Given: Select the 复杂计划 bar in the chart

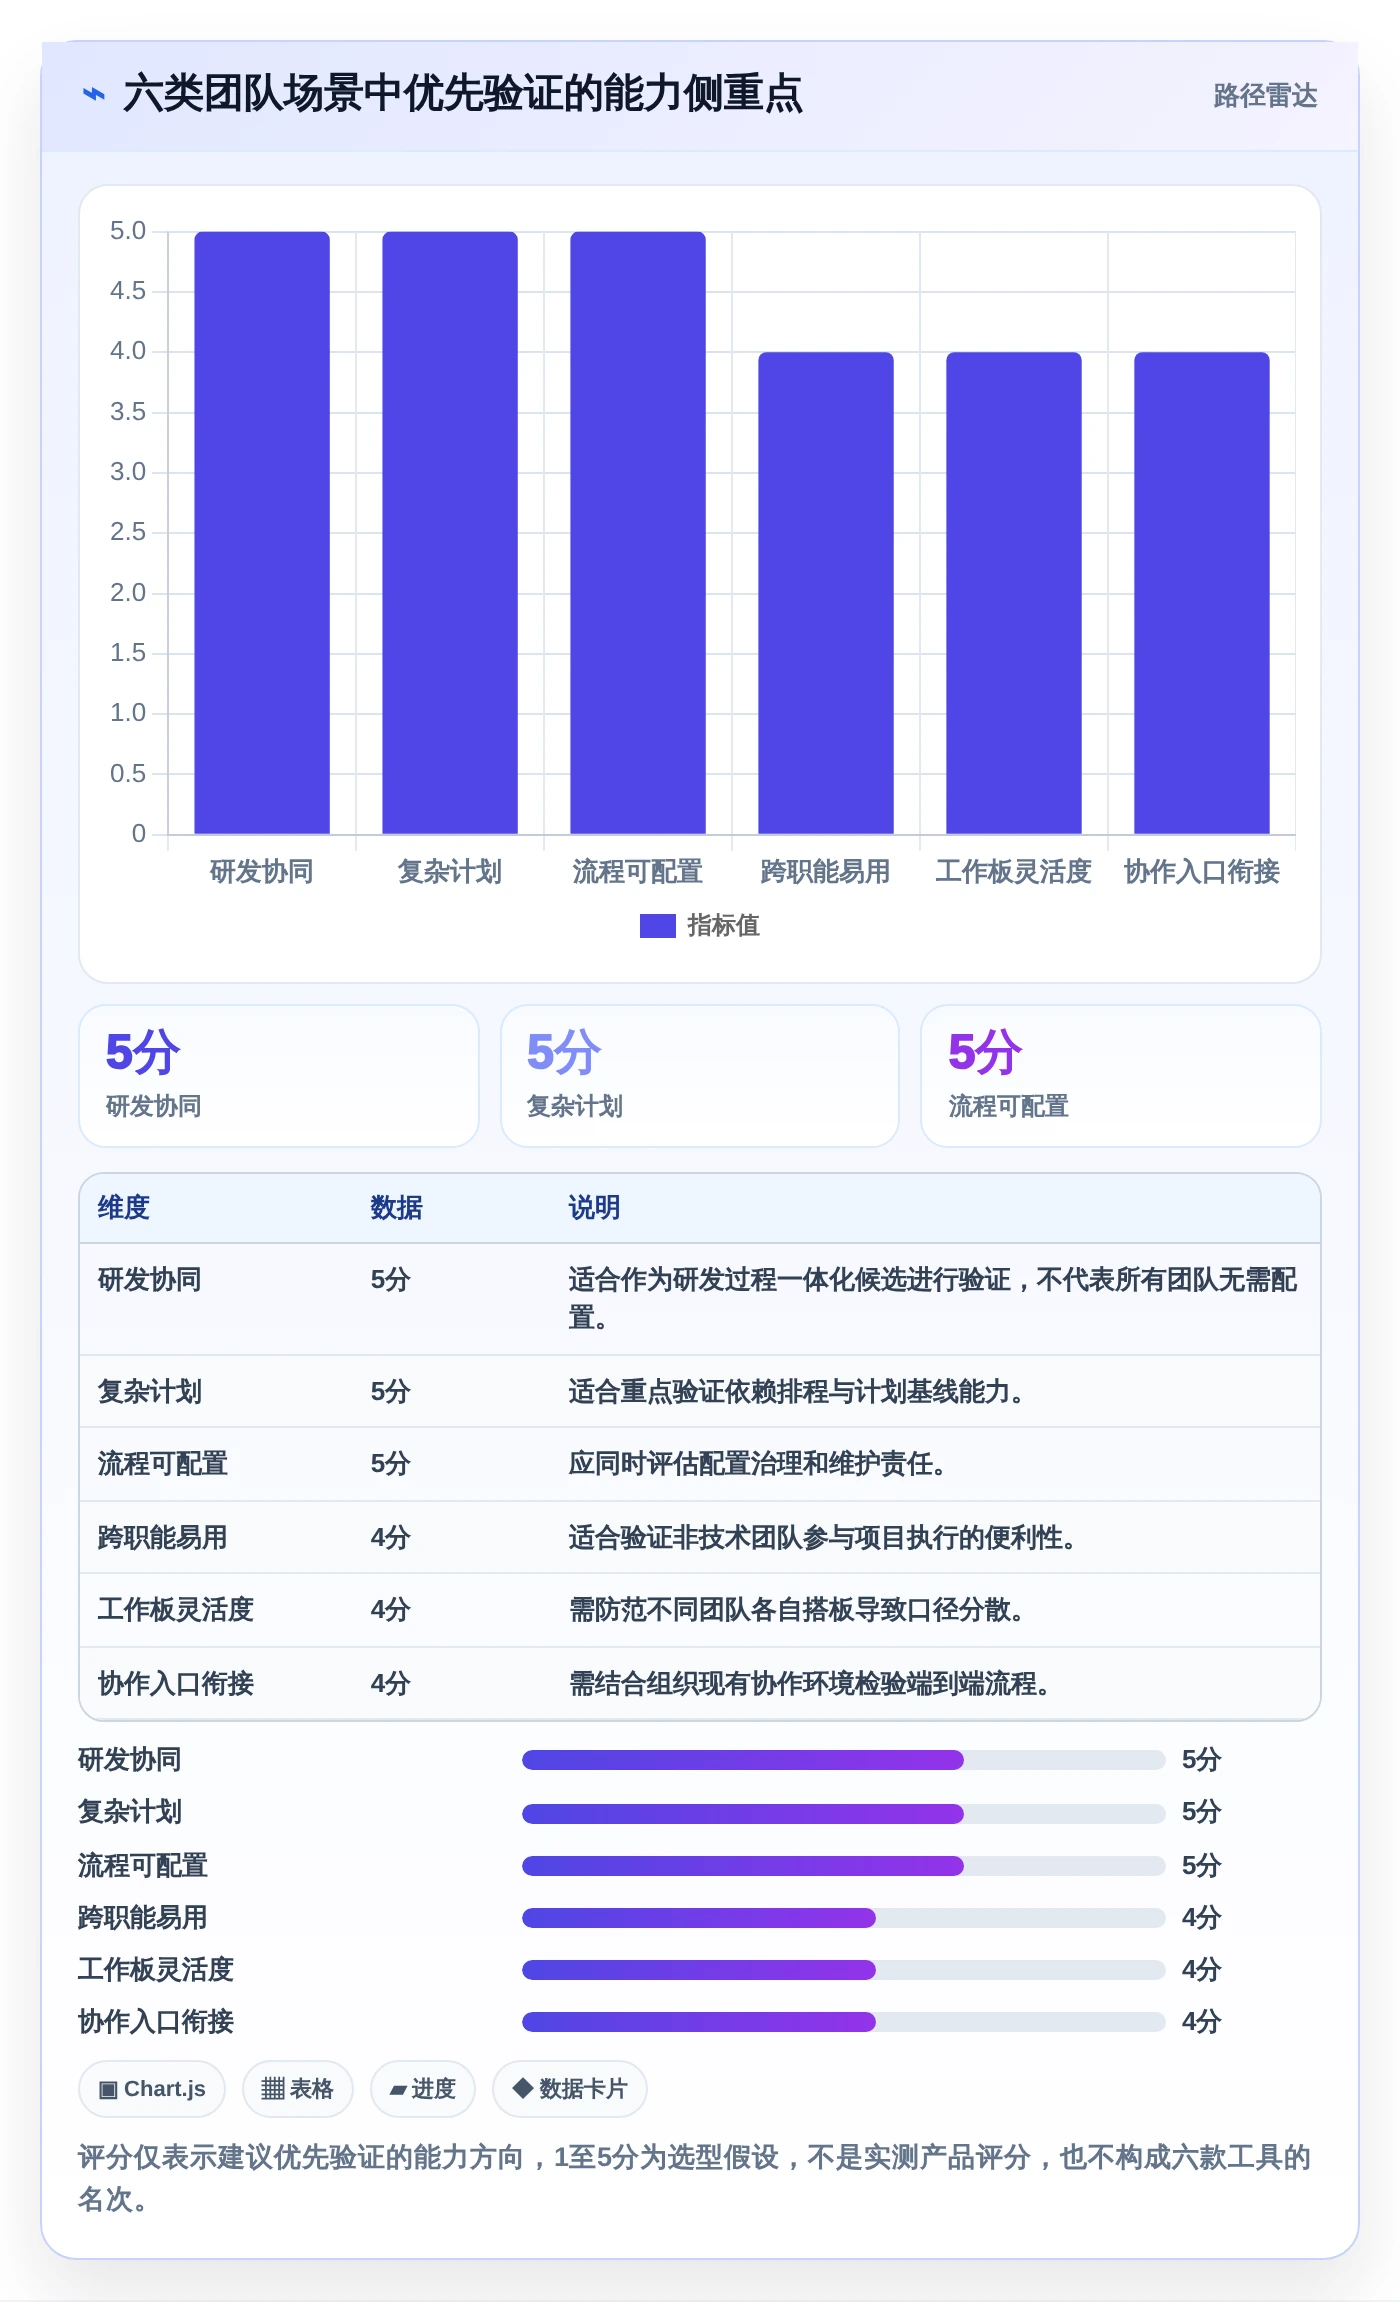Looking at the screenshot, I should tap(450, 533).
